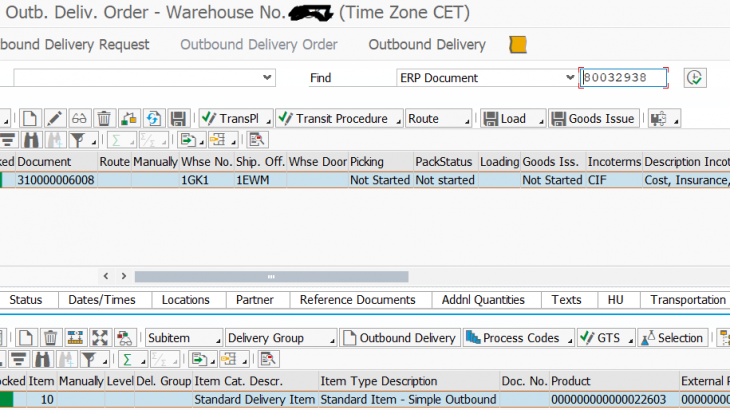Click the binoculars Find icon in header grid toolbar

31,140
